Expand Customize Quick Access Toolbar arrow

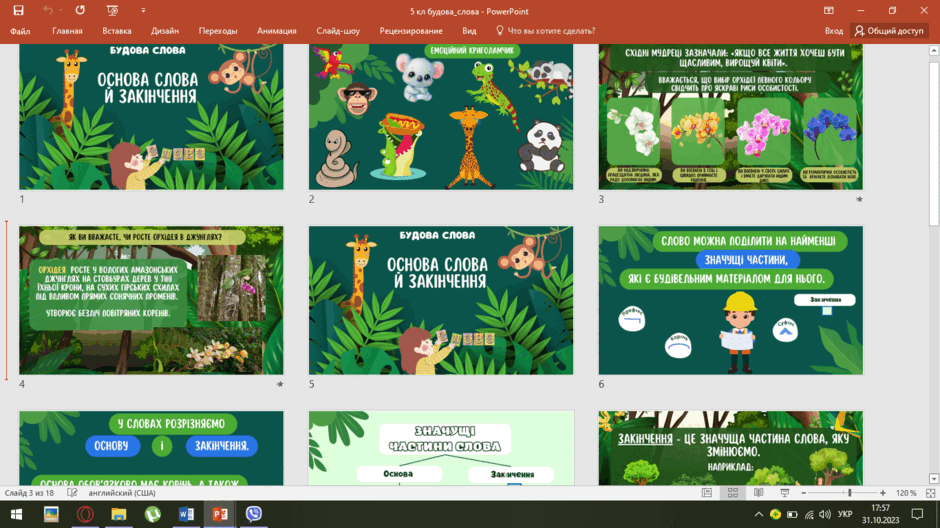coord(143,10)
